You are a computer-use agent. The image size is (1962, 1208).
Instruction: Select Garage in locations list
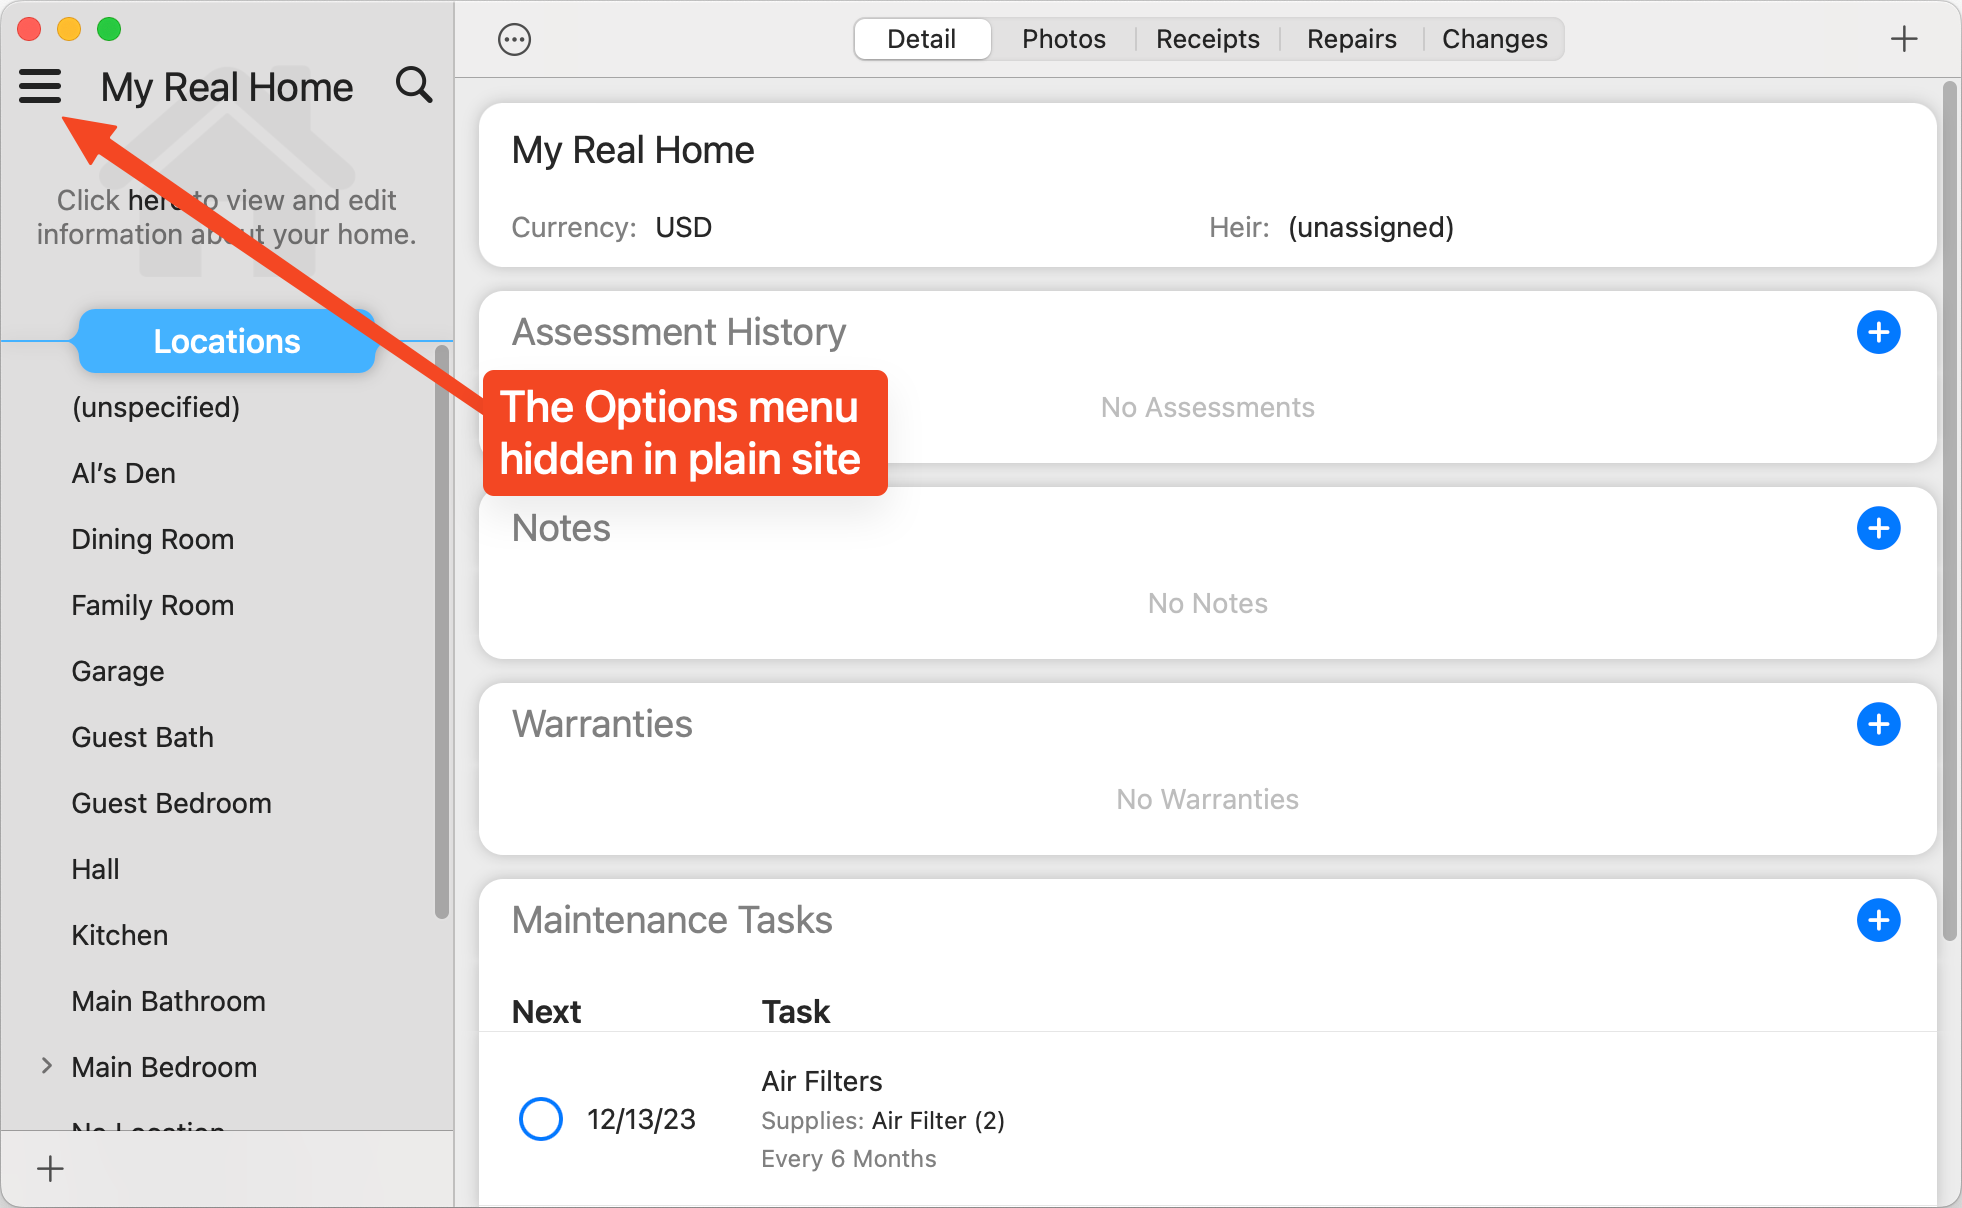point(118,671)
